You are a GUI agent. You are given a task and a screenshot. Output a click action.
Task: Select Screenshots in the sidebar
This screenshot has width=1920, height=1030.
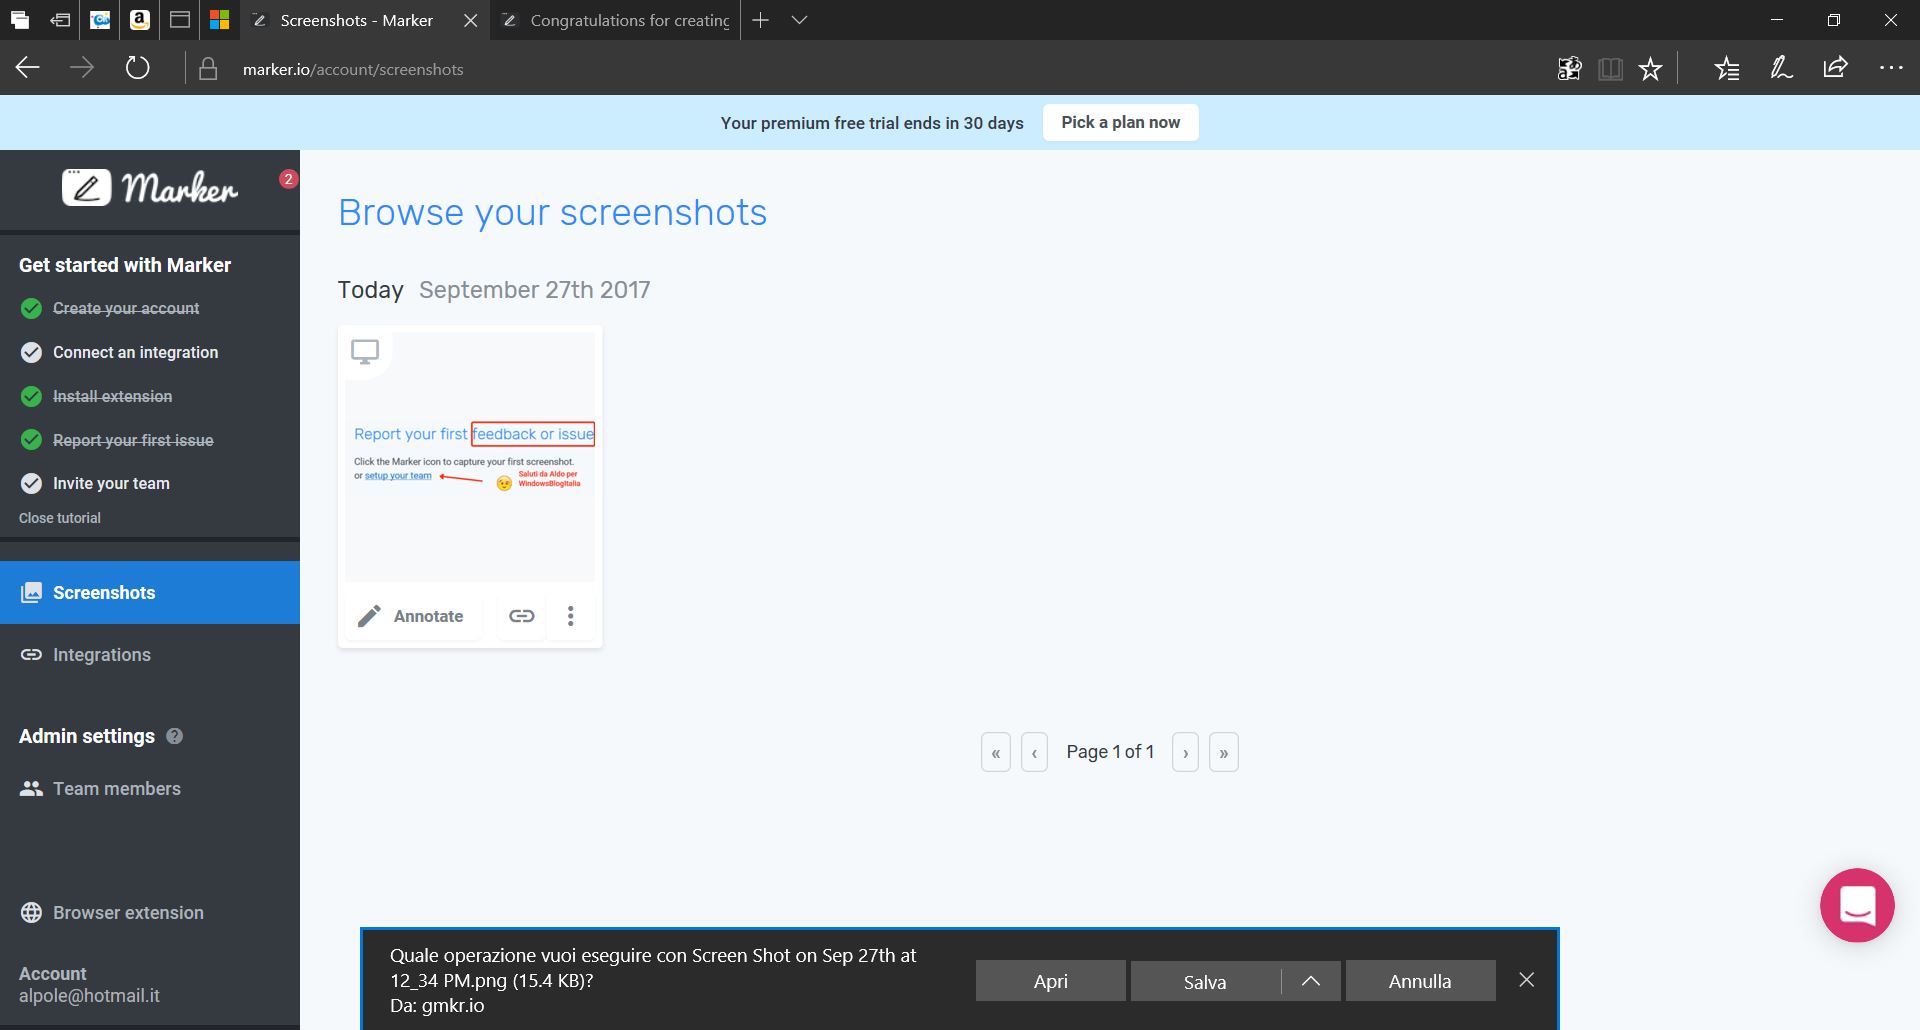click(150, 592)
